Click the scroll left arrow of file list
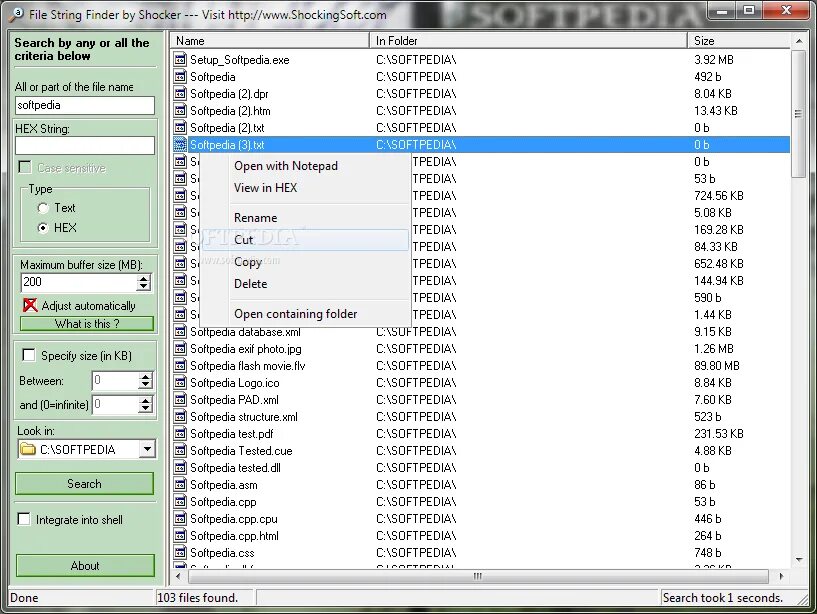The image size is (817, 614). 178,576
